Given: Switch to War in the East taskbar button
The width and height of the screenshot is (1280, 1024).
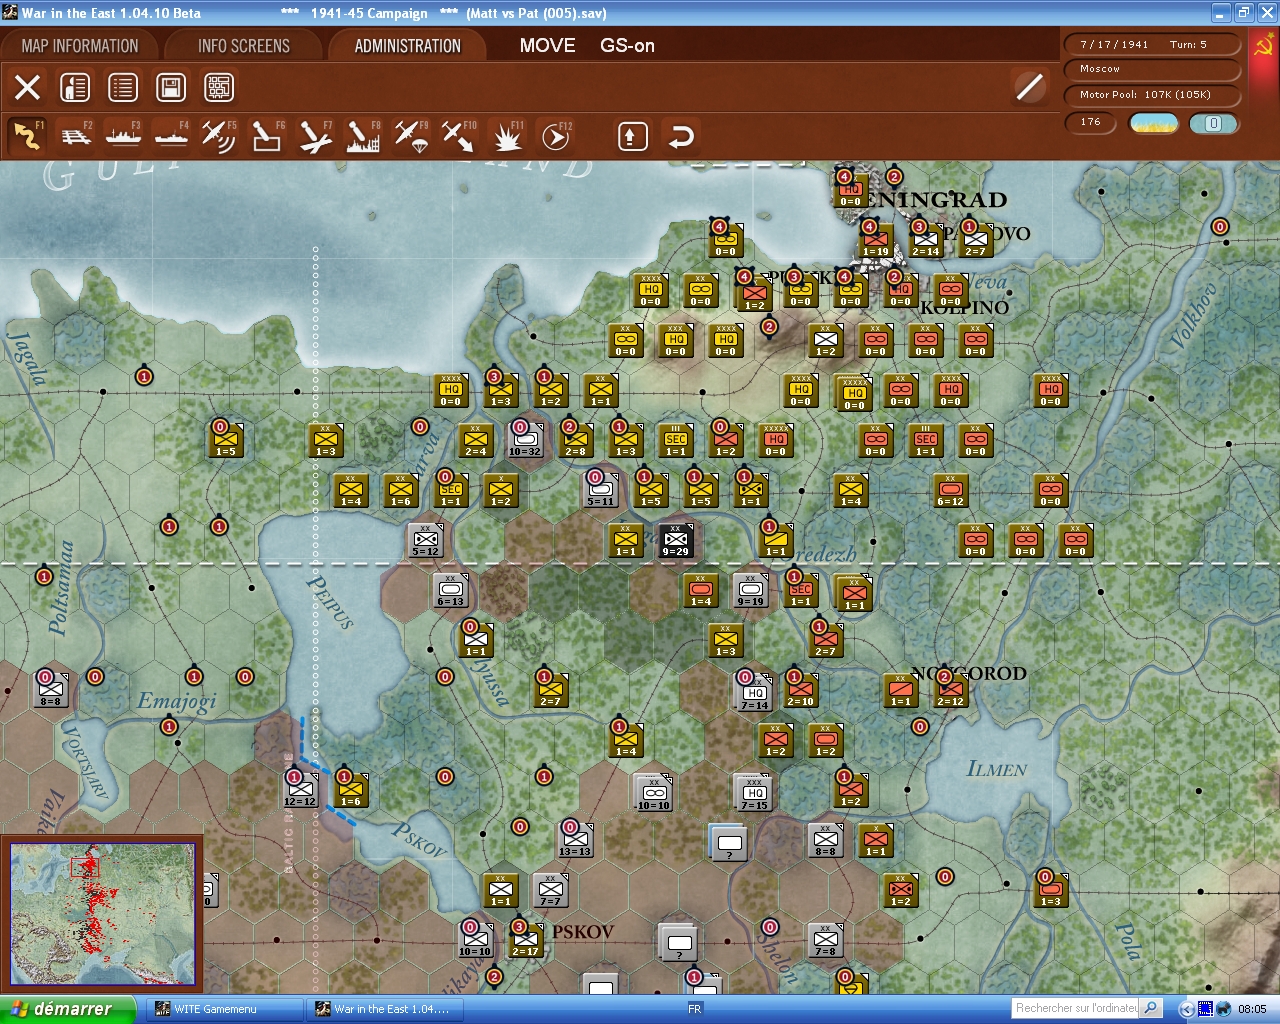Looking at the screenshot, I should [385, 1009].
